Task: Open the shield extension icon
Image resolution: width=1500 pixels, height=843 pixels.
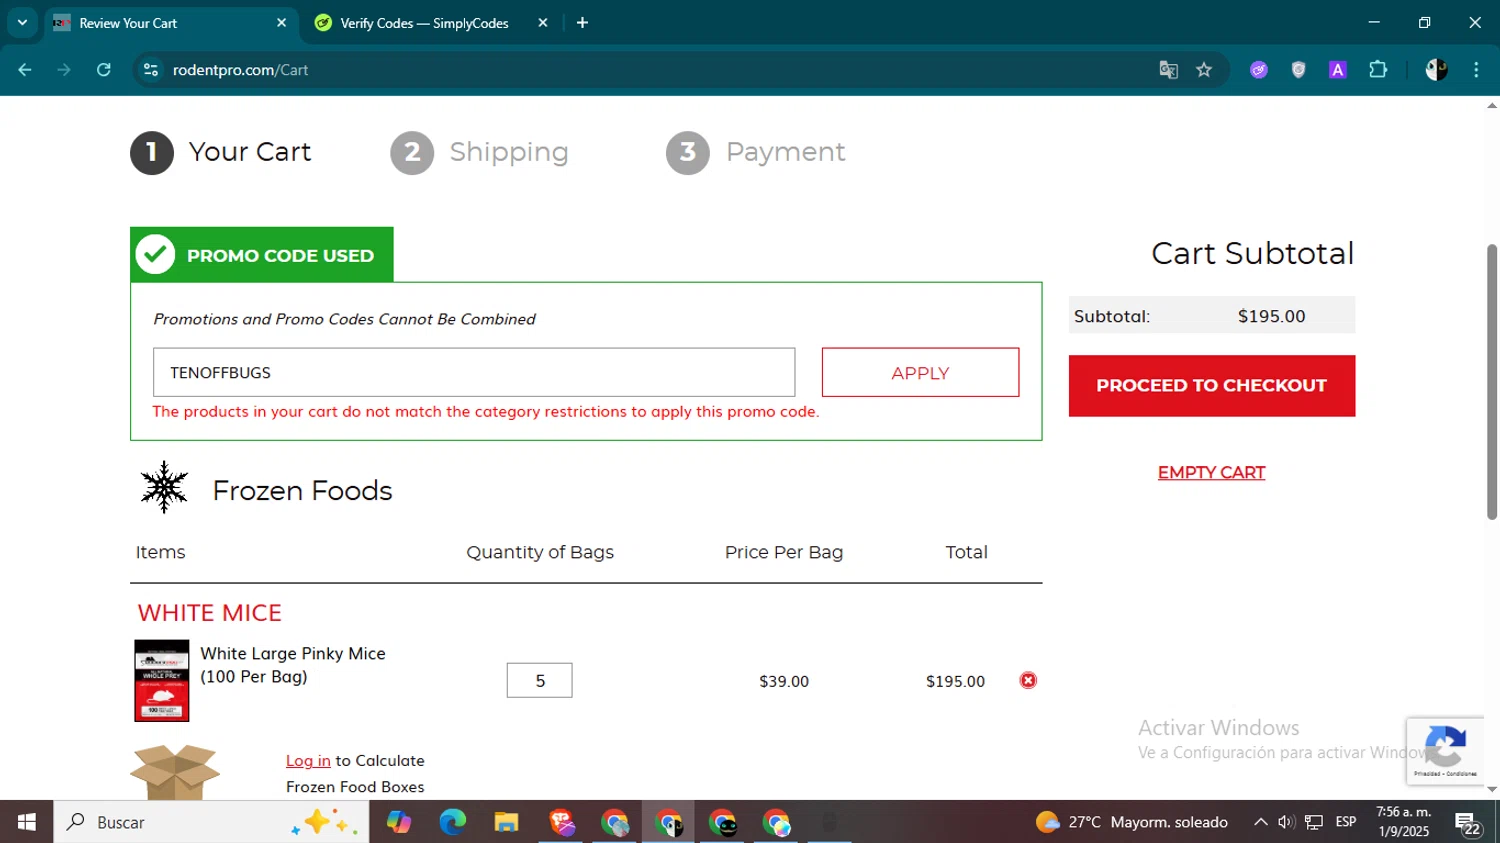Action: 1298,70
